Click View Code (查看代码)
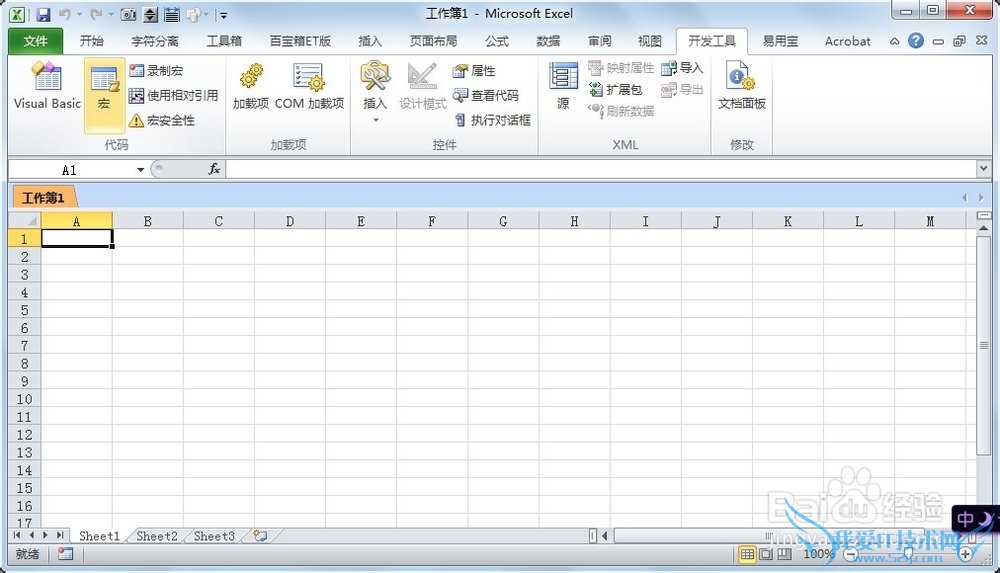1000x573 pixels. [x=485, y=96]
